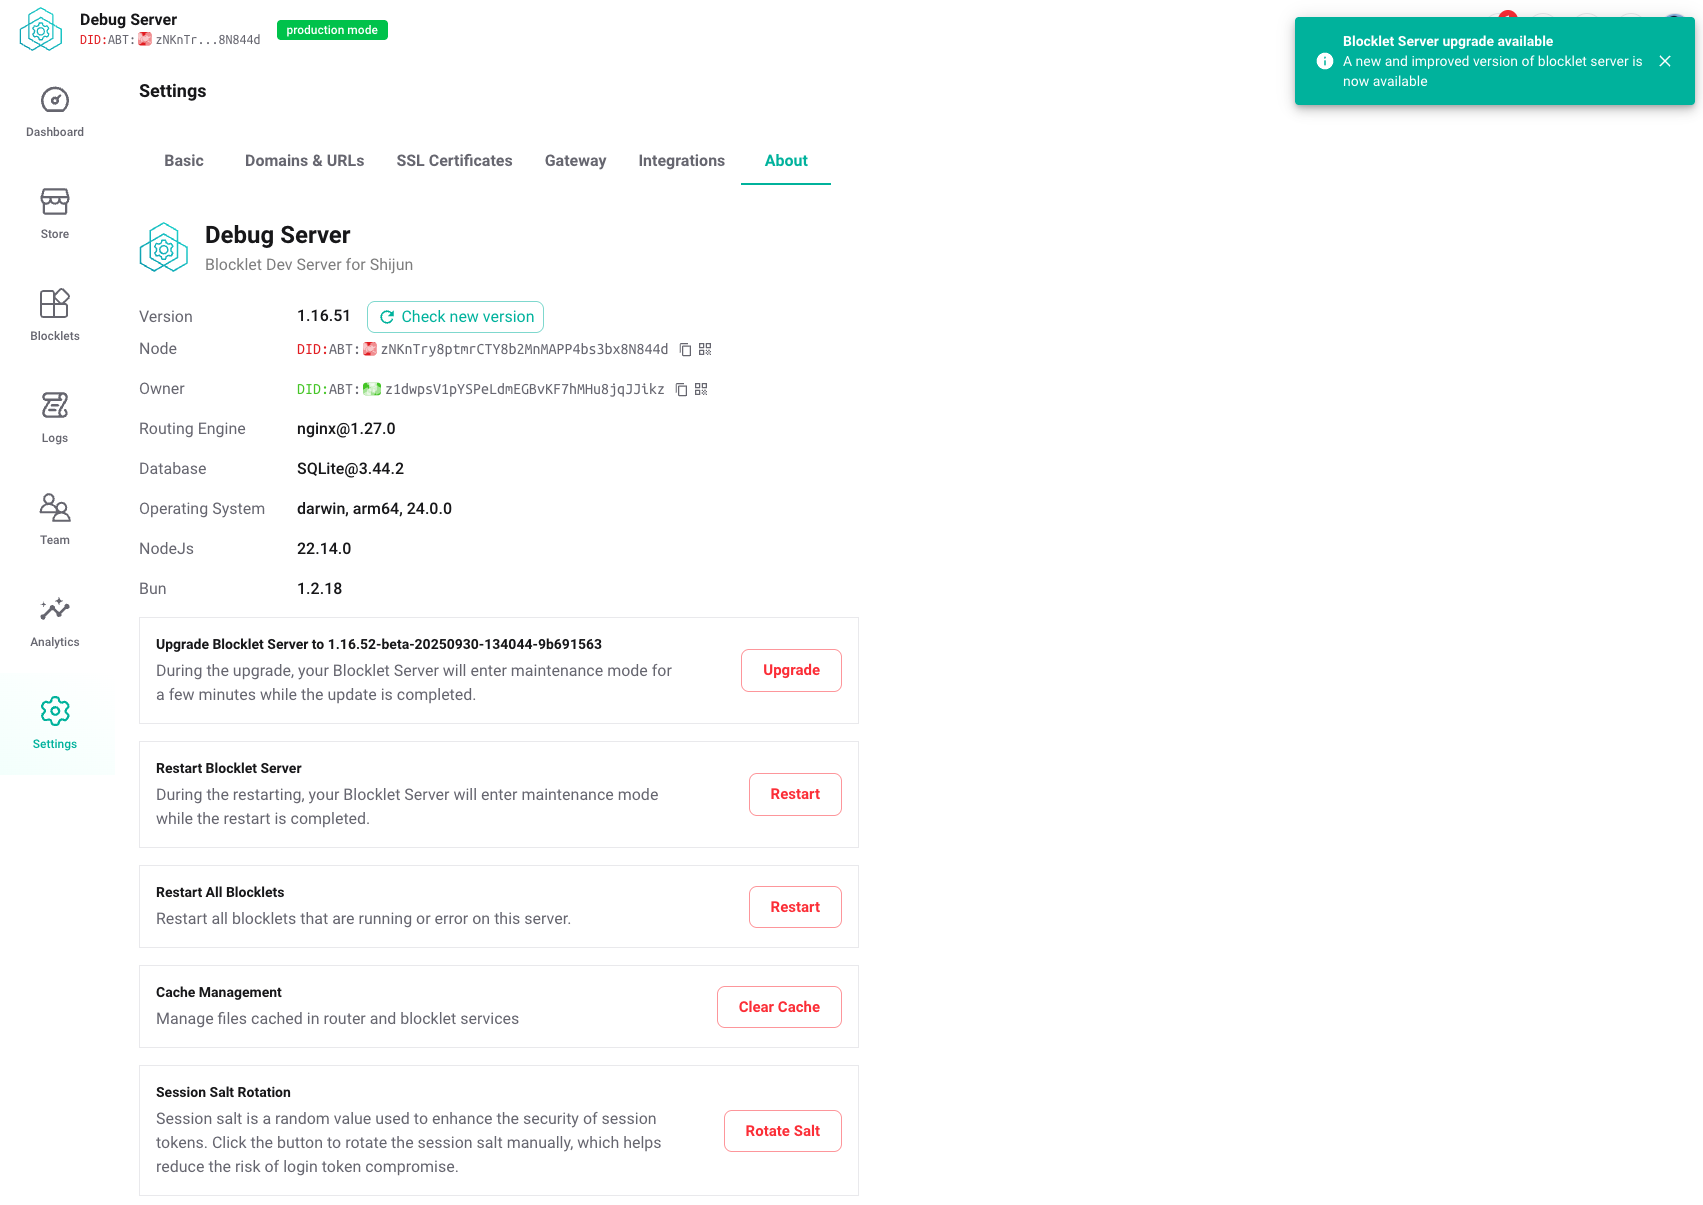View server Logs from the sidebar
The height and width of the screenshot is (1205, 1703).
pos(54,415)
